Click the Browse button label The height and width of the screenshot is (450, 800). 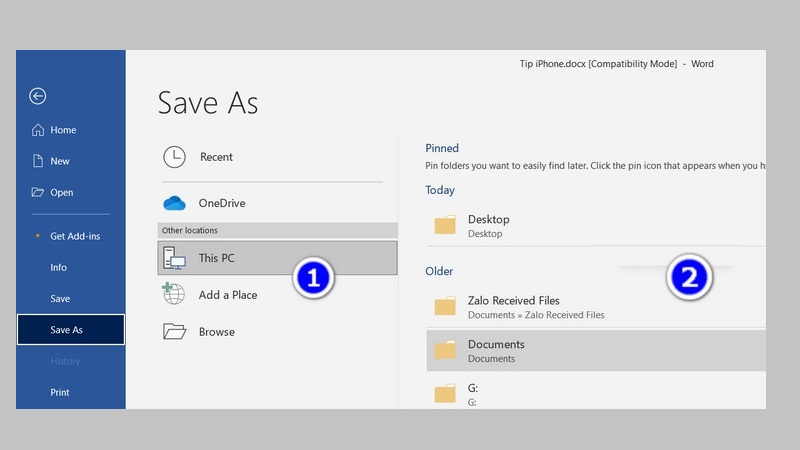216,332
